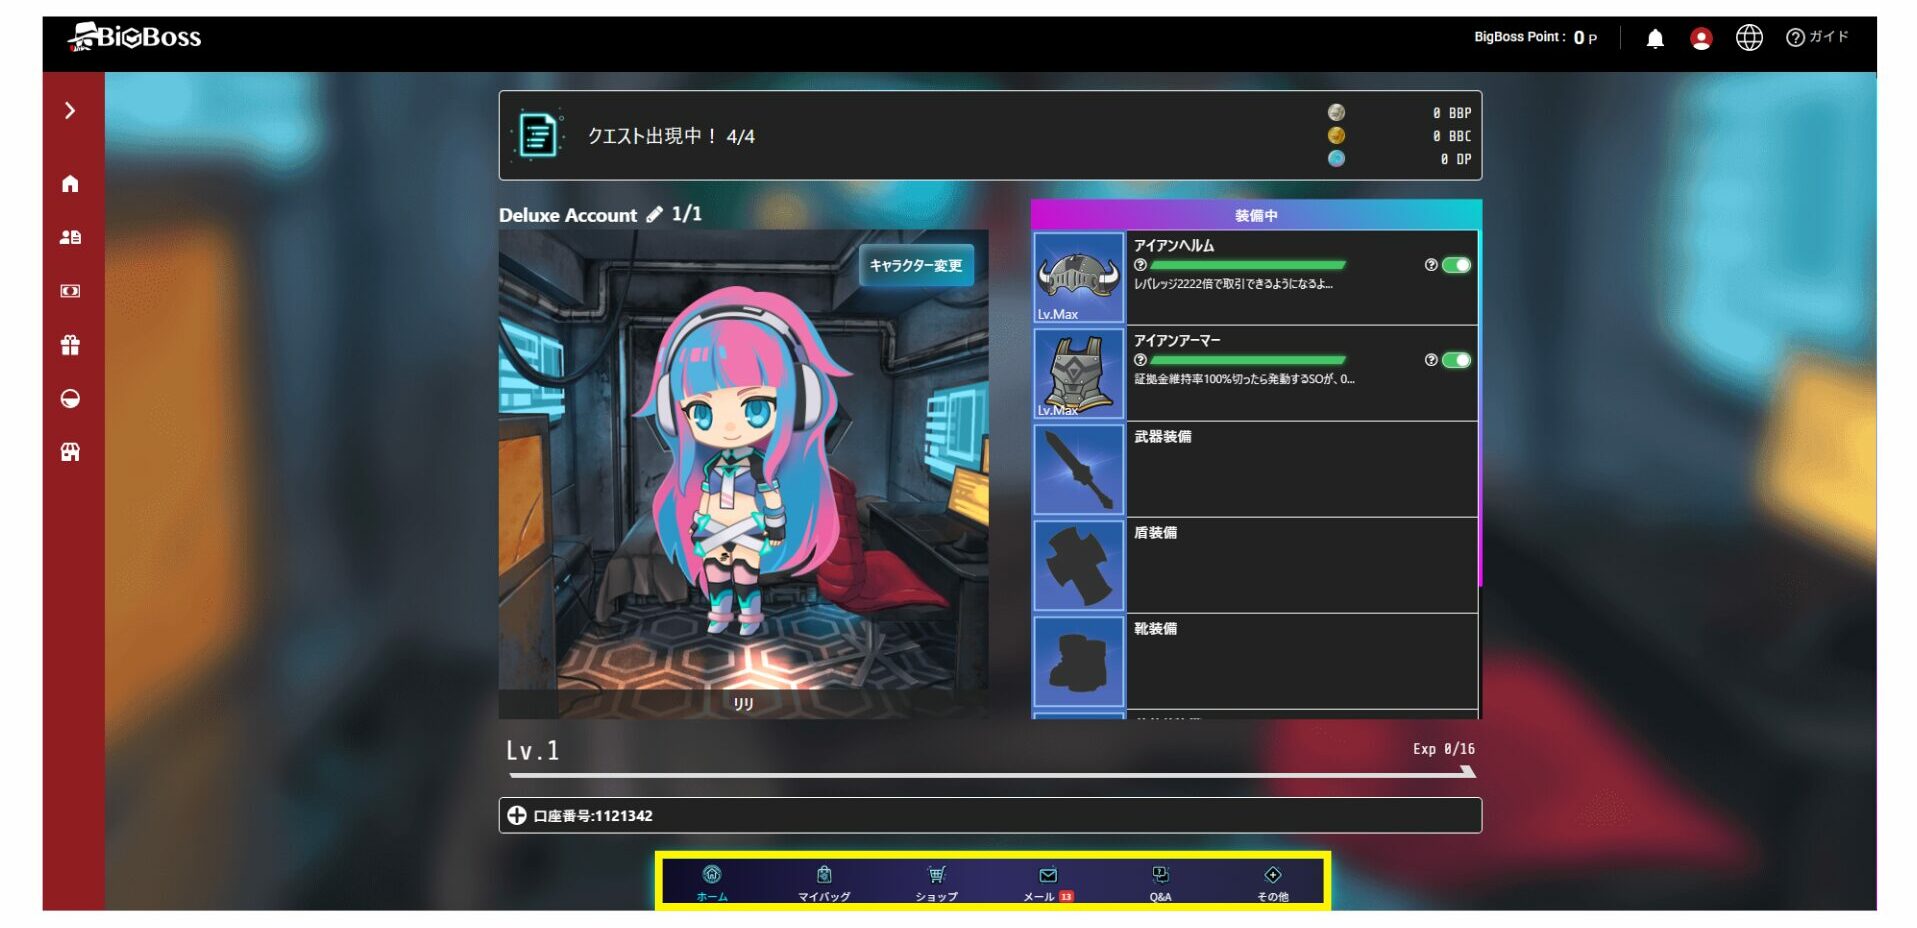
Task: Expand the left sidebar with the chevron arrow
Action: tap(70, 110)
